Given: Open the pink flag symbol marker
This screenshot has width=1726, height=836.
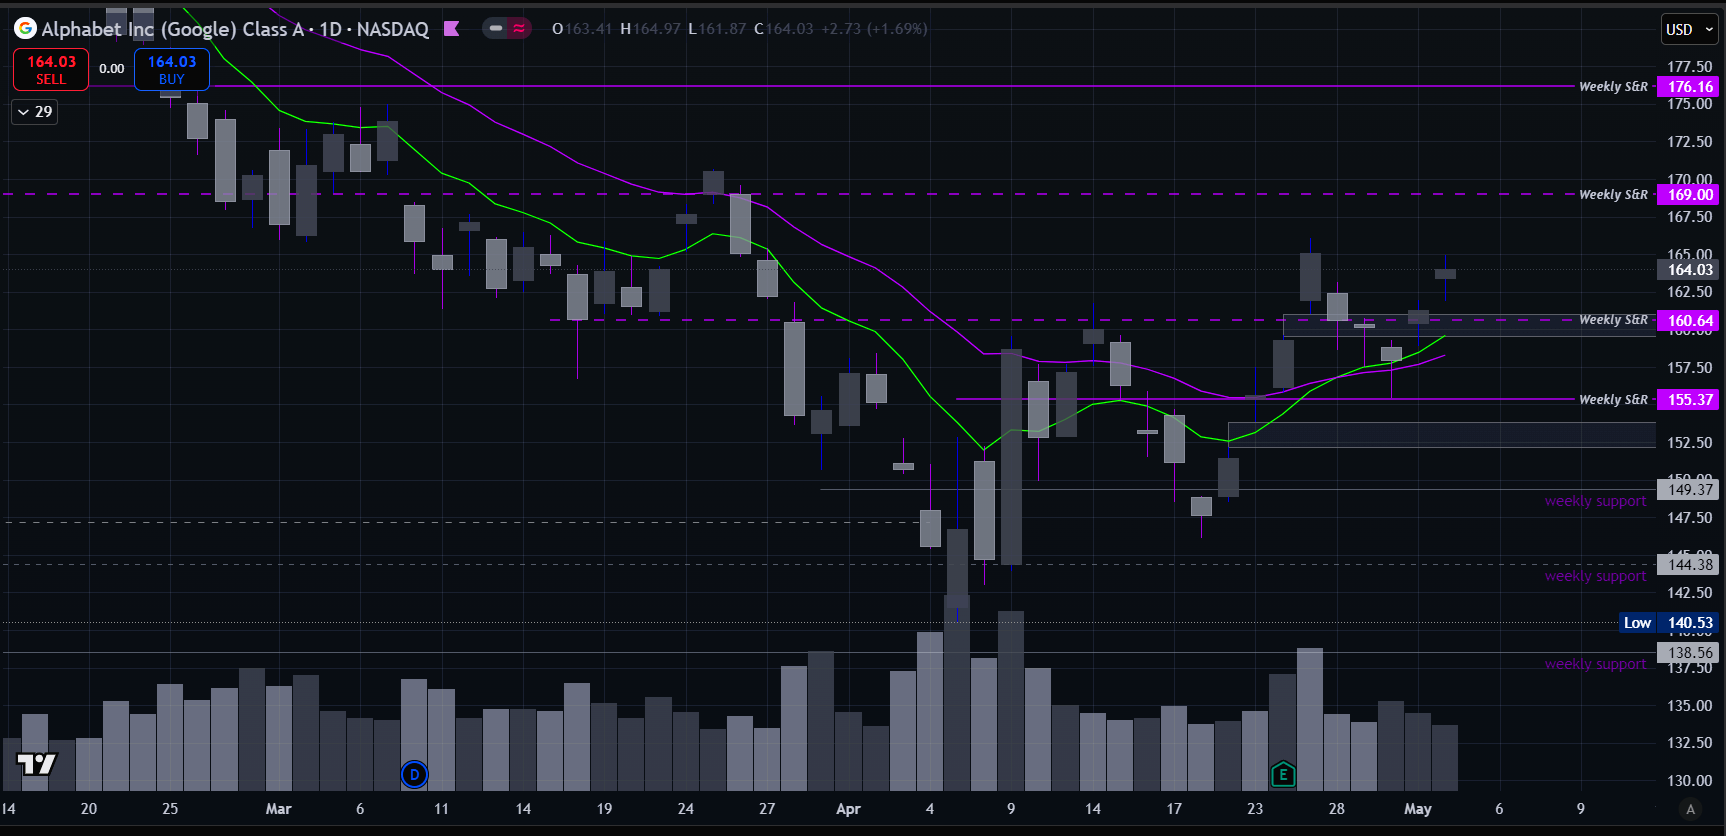Looking at the screenshot, I should click(x=452, y=29).
